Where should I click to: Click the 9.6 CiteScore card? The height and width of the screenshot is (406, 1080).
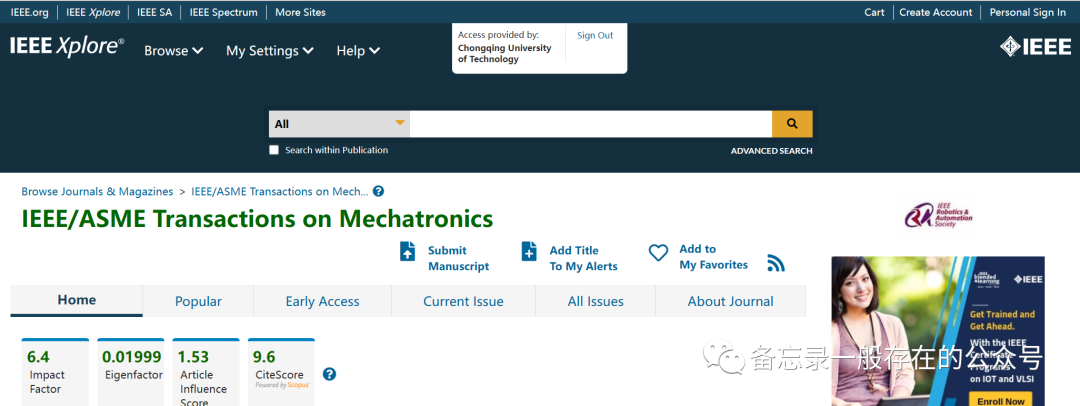pyautogui.click(x=281, y=372)
